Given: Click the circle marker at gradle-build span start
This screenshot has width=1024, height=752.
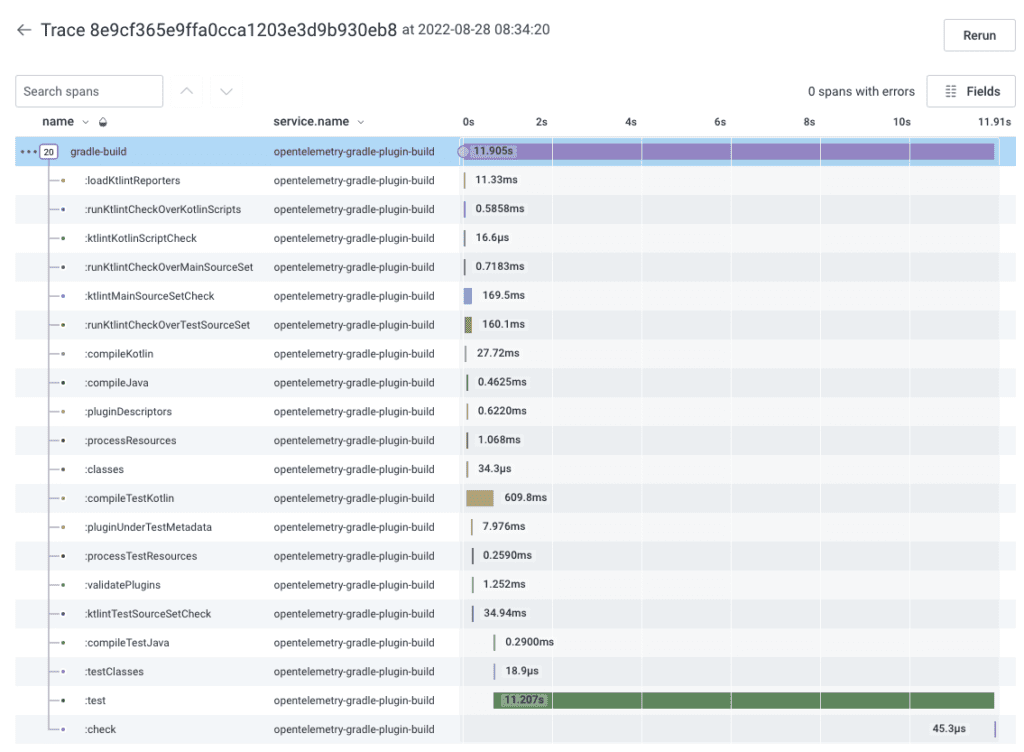Looking at the screenshot, I should 463,152.
